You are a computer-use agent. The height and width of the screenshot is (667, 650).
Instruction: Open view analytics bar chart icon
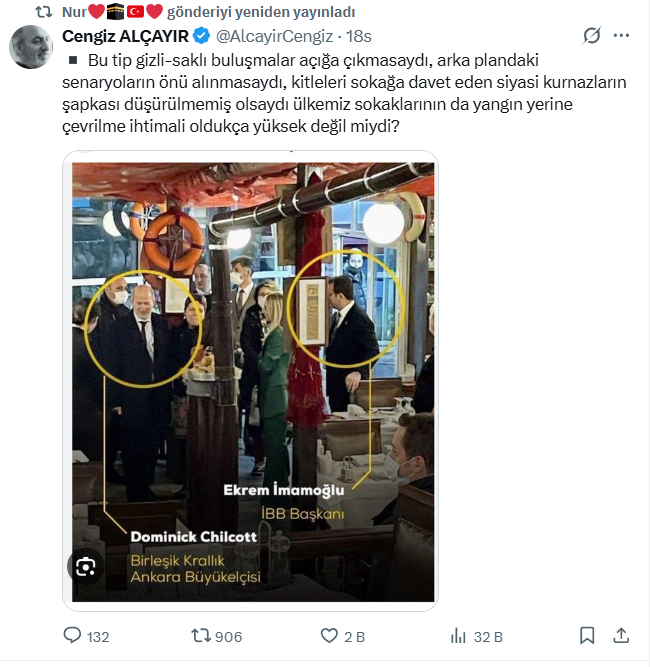[459, 636]
